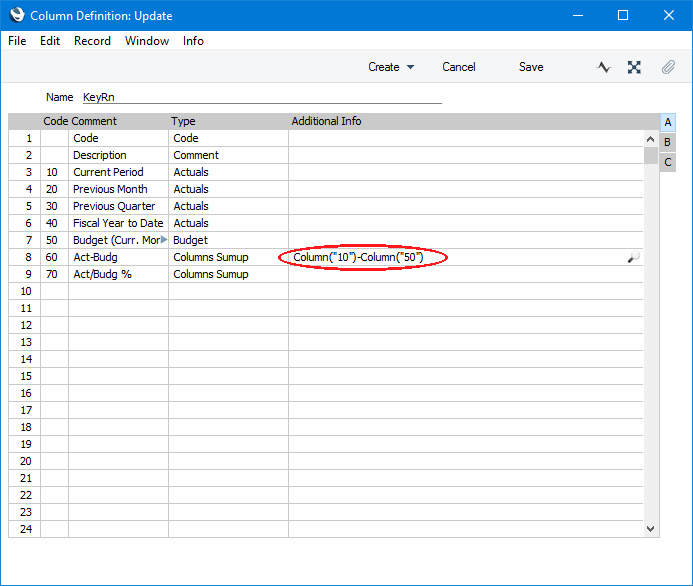The width and height of the screenshot is (693, 586).
Task: Click 'Columns Sumup' type in row 9
Action: pyautogui.click(x=228, y=274)
